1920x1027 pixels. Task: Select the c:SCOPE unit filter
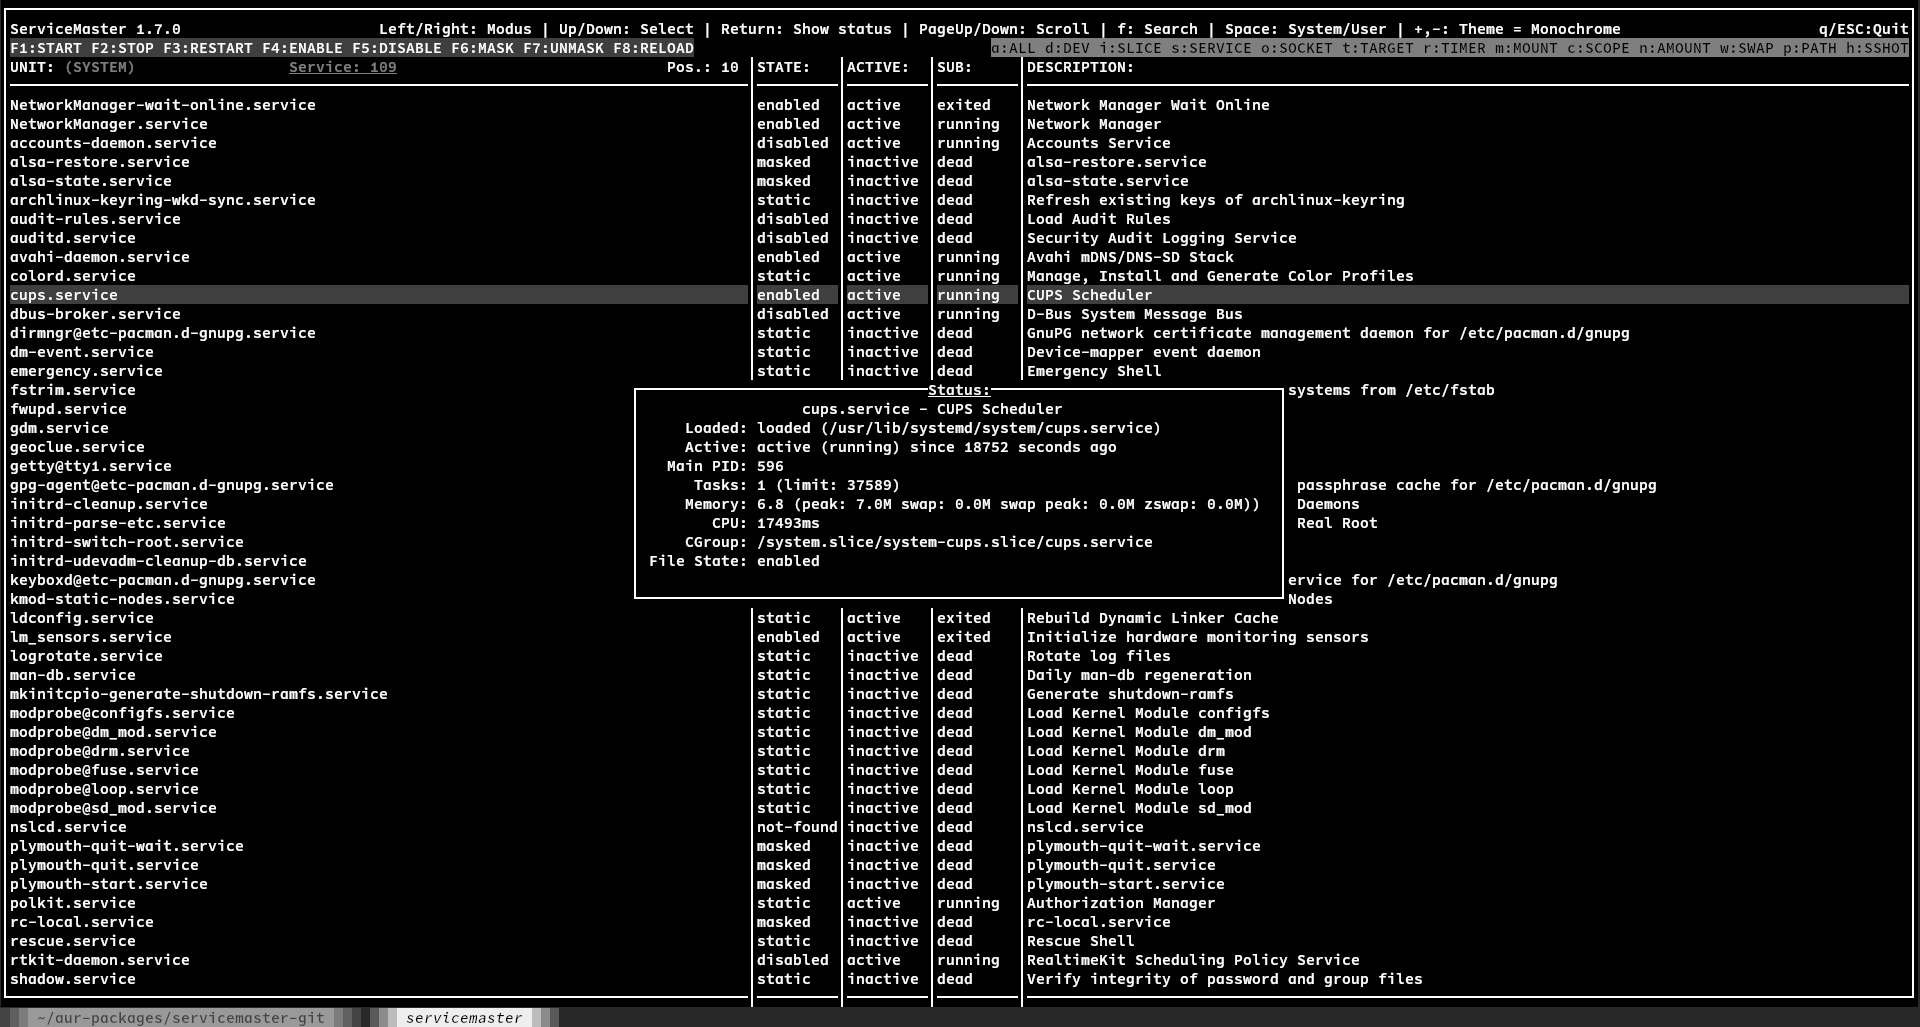(1599, 48)
